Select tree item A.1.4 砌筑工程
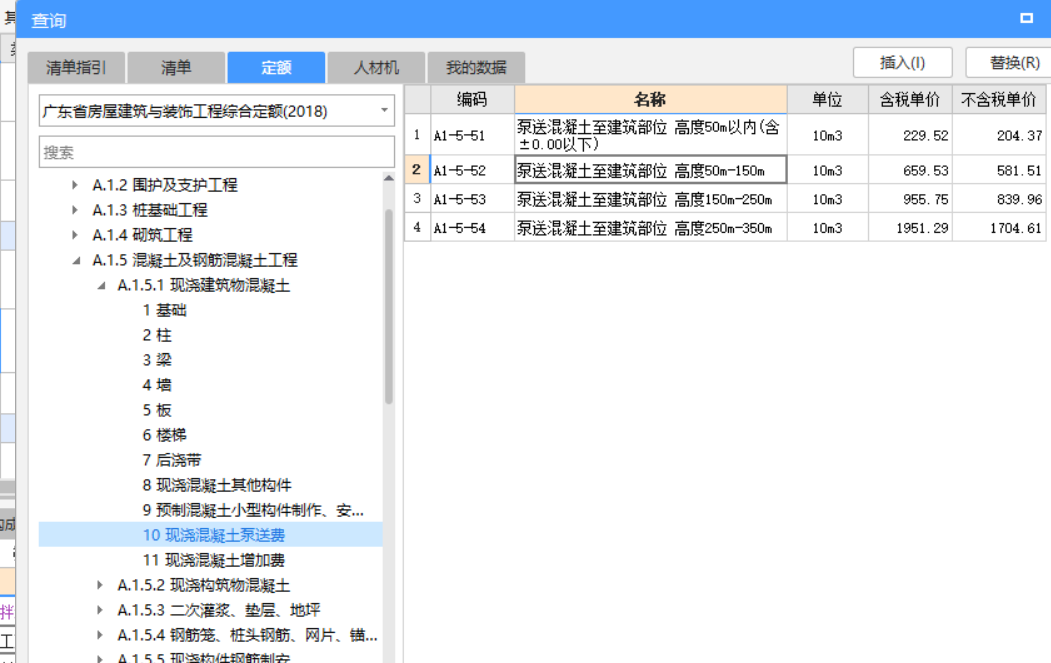The height and width of the screenshot is (663, 1051). coord(143,235)
